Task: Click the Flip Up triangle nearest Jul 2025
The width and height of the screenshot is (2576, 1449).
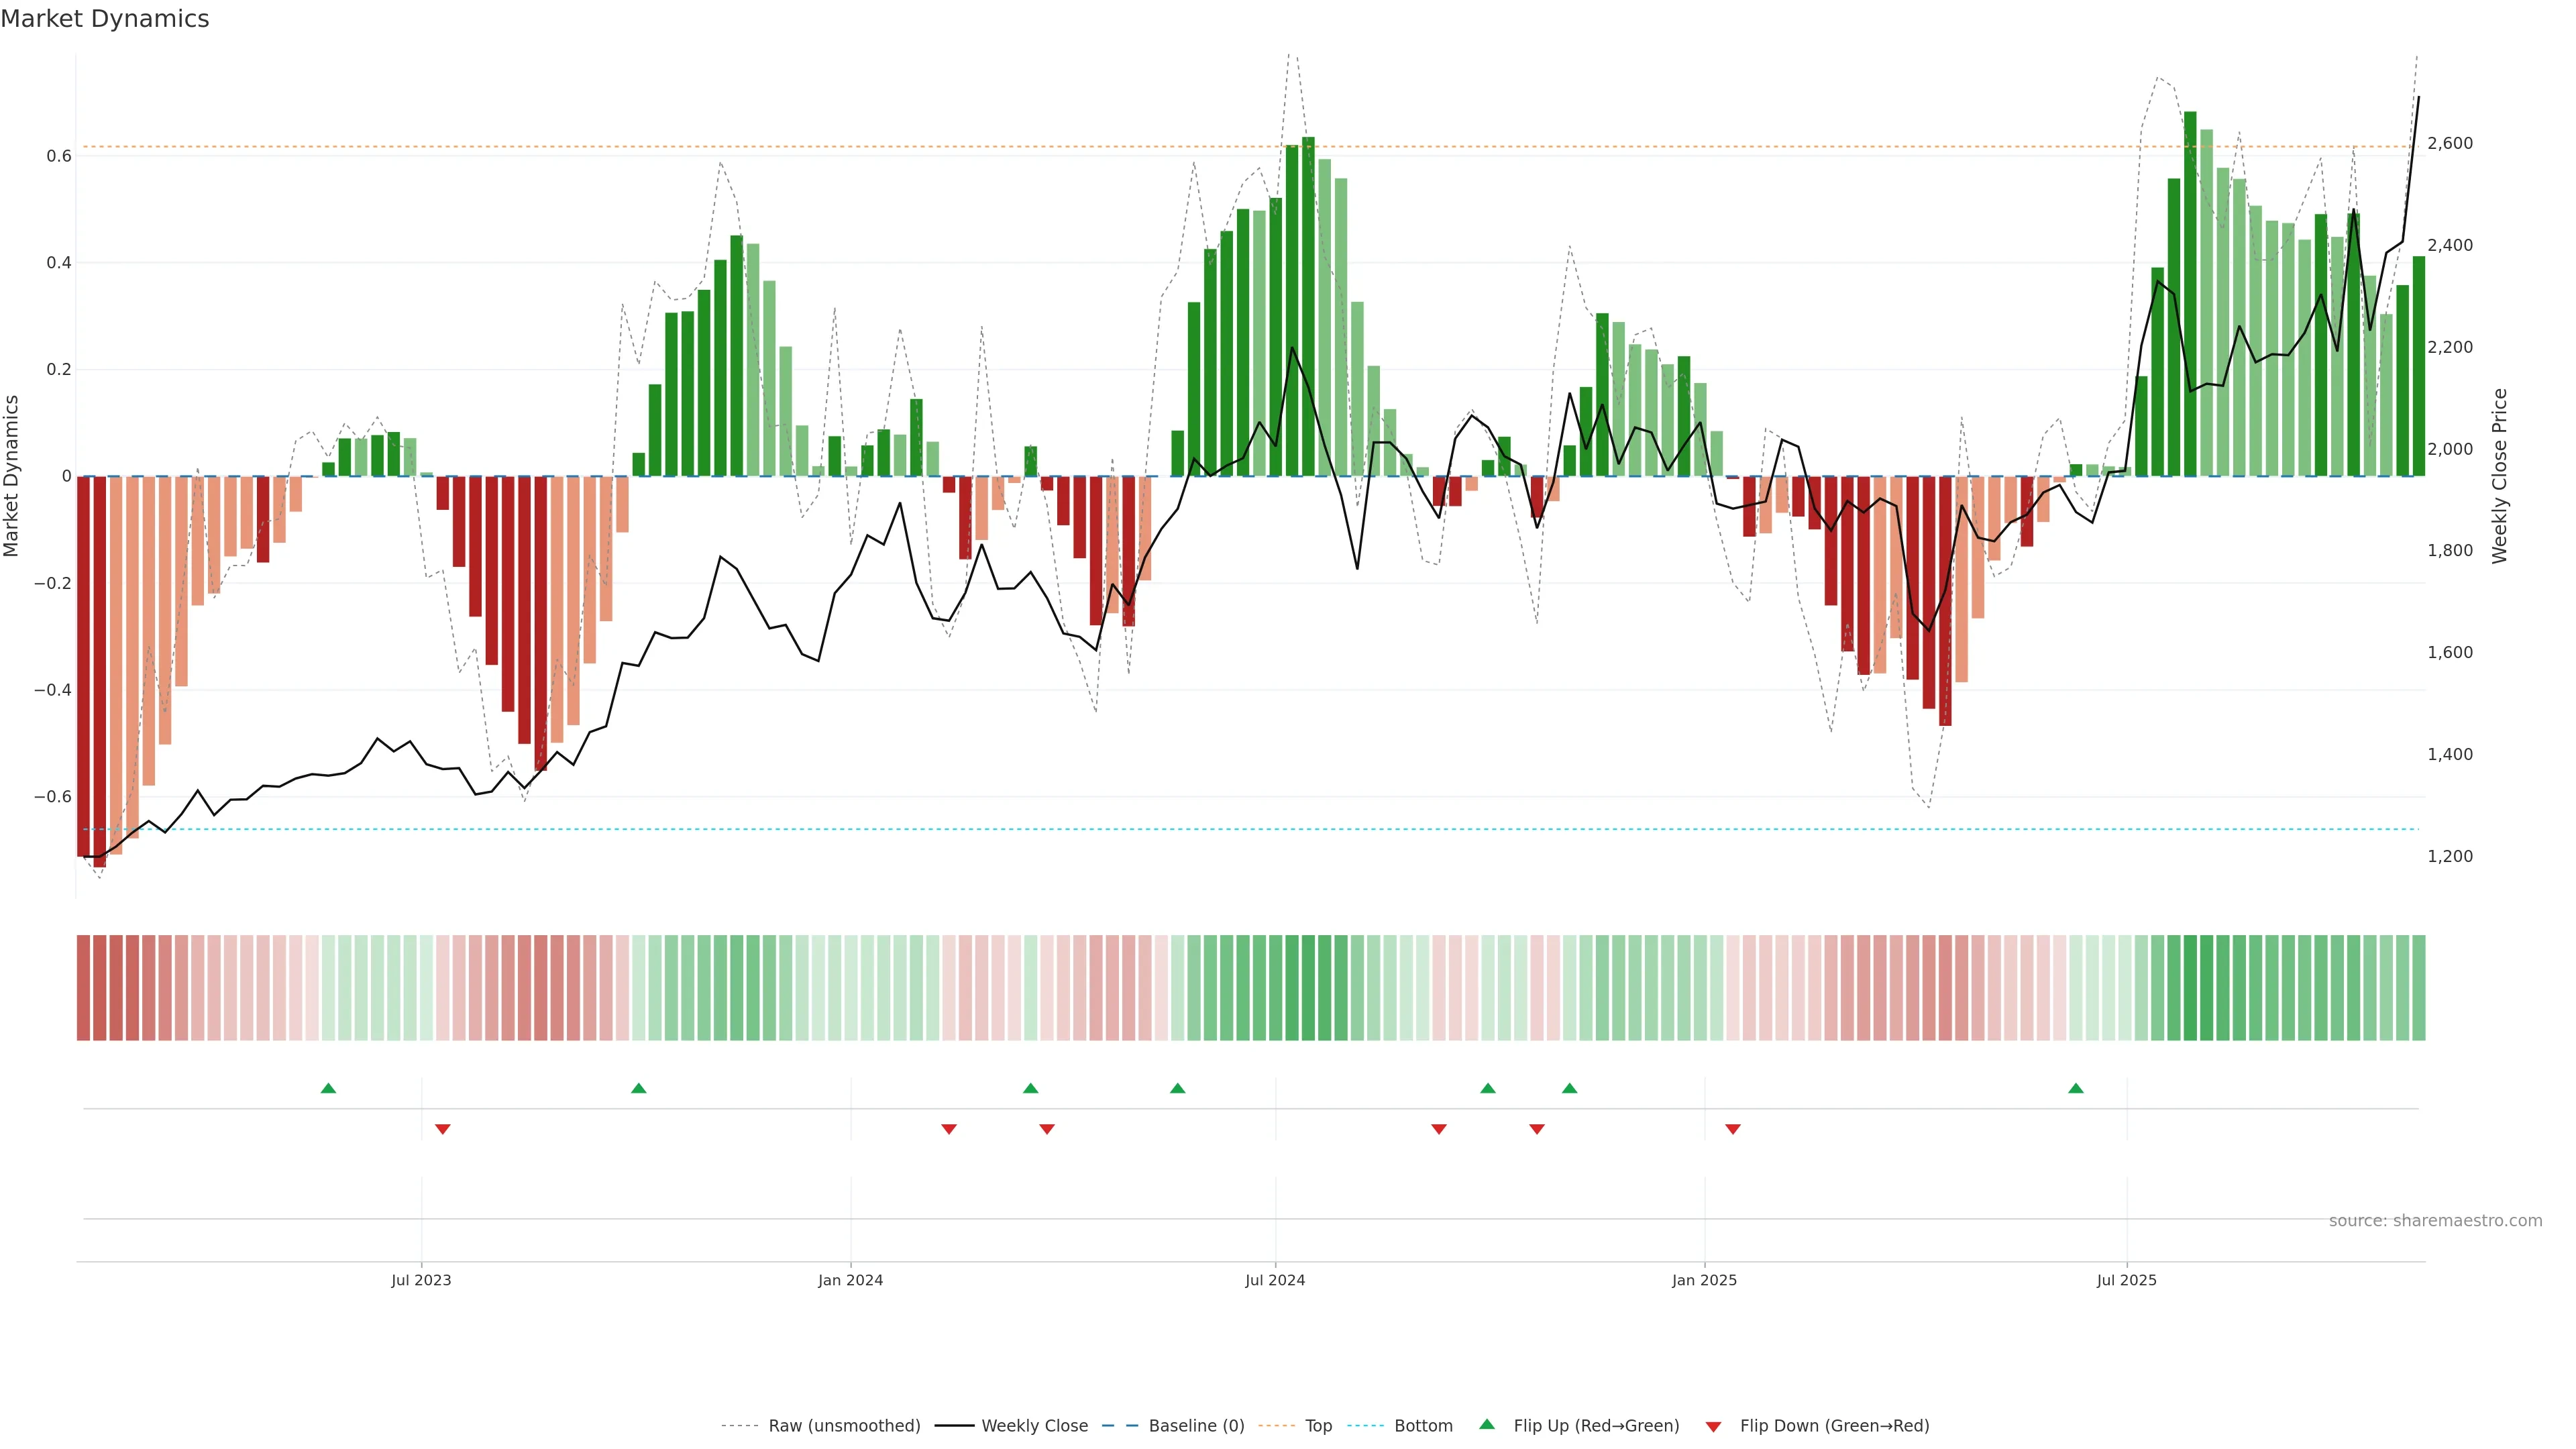Action: click(2076, 1088)
